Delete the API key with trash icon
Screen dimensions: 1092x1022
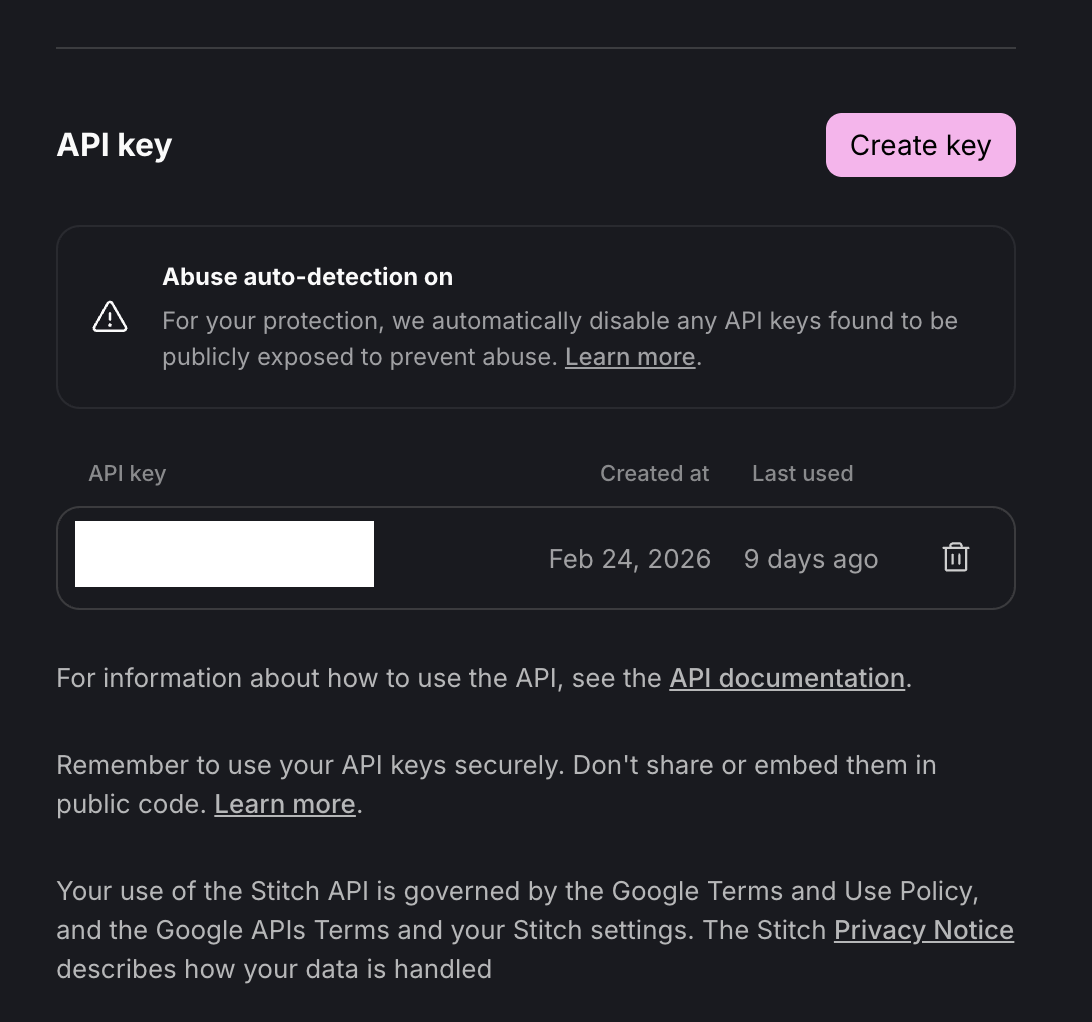tap(956, 558)
